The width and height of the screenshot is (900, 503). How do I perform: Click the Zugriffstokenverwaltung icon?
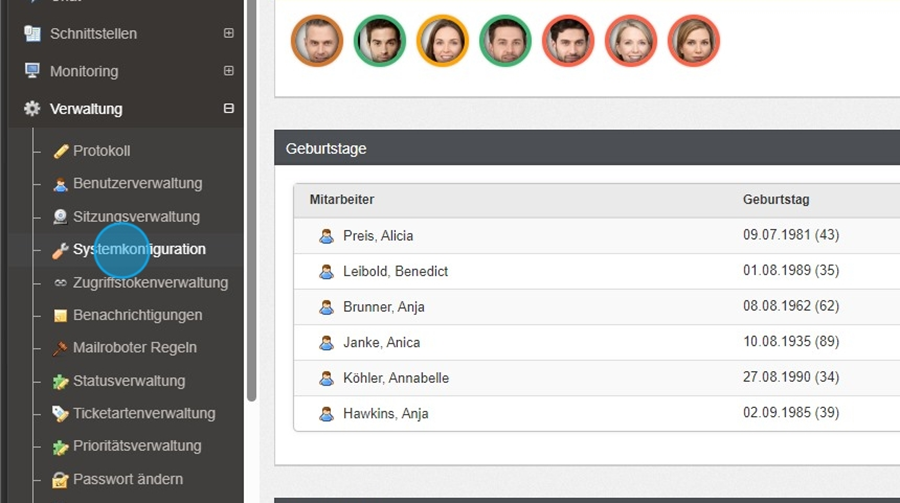(x=60, y=283)
